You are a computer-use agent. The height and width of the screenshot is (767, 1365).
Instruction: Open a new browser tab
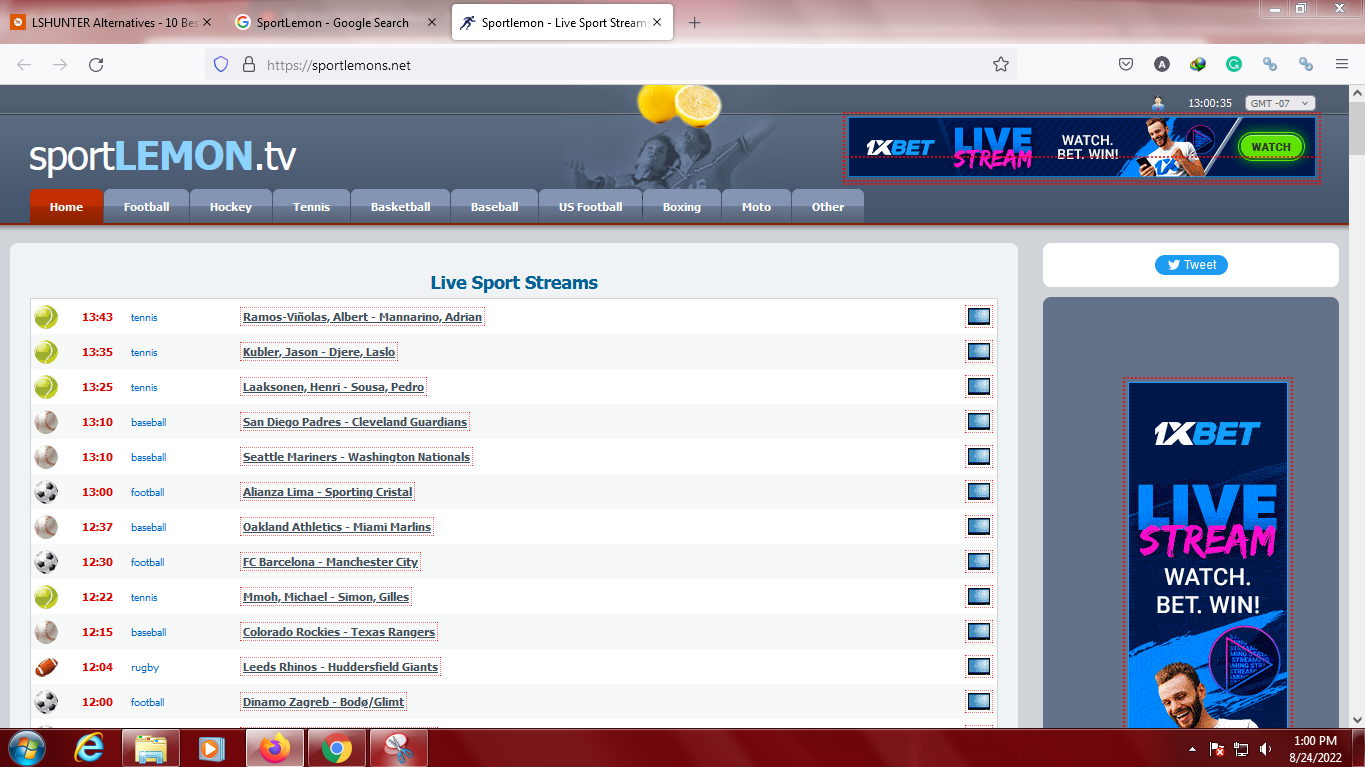[695, 23]
